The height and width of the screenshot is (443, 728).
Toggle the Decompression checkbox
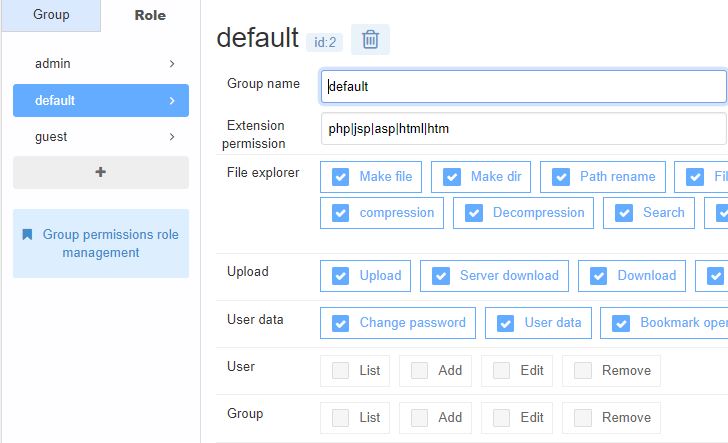point(473,213)
